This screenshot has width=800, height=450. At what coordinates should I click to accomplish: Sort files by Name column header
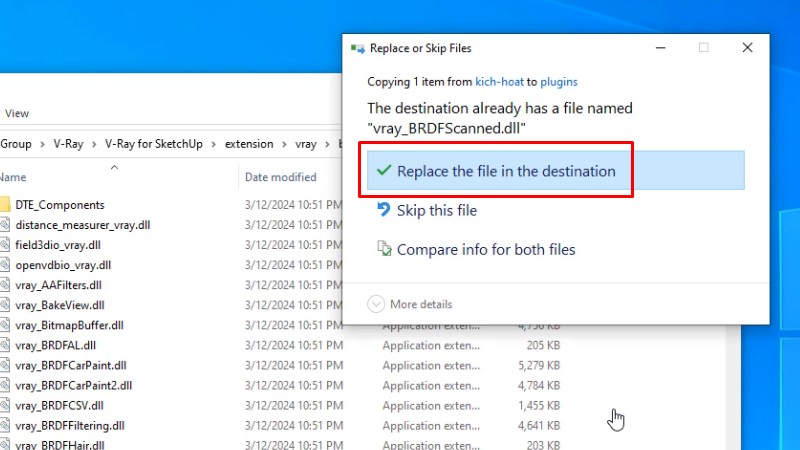coord(13,177)
